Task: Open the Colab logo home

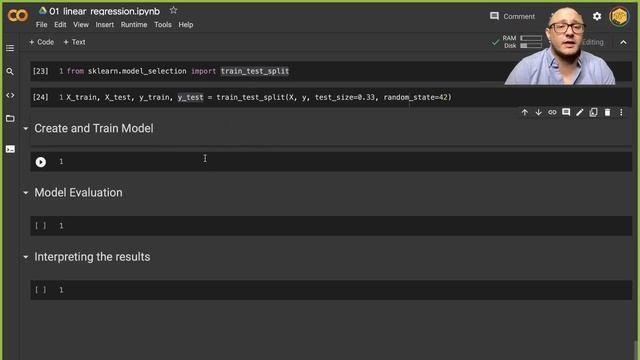Action: click(18, 16)
